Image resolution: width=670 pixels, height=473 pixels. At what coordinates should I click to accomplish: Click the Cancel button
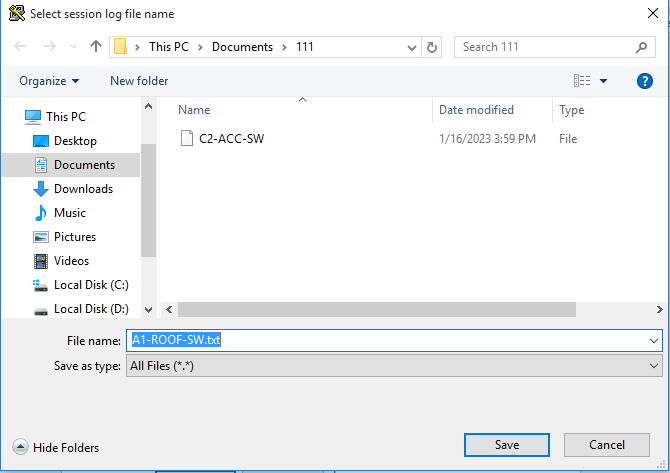[606, 445]
